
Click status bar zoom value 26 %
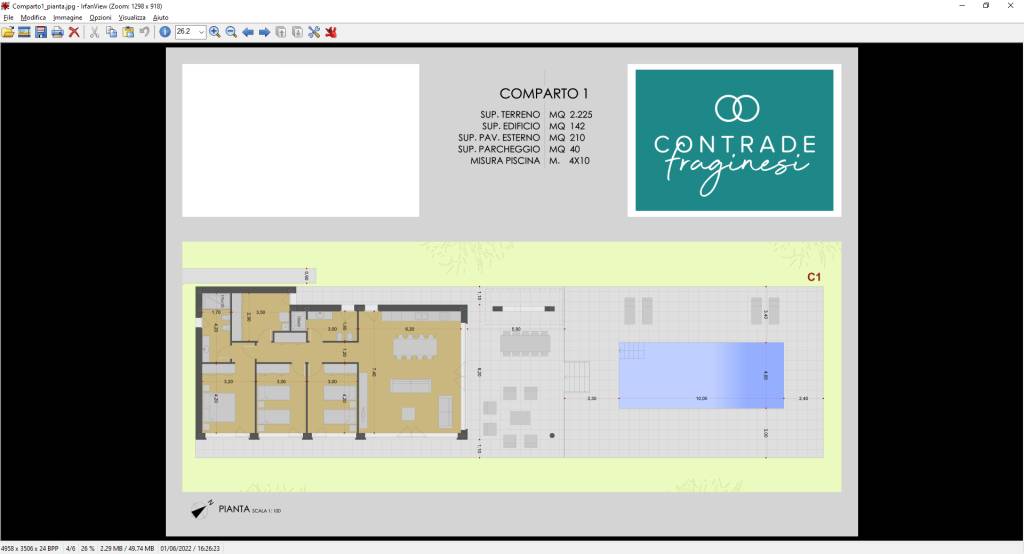(x=88, y=549)
